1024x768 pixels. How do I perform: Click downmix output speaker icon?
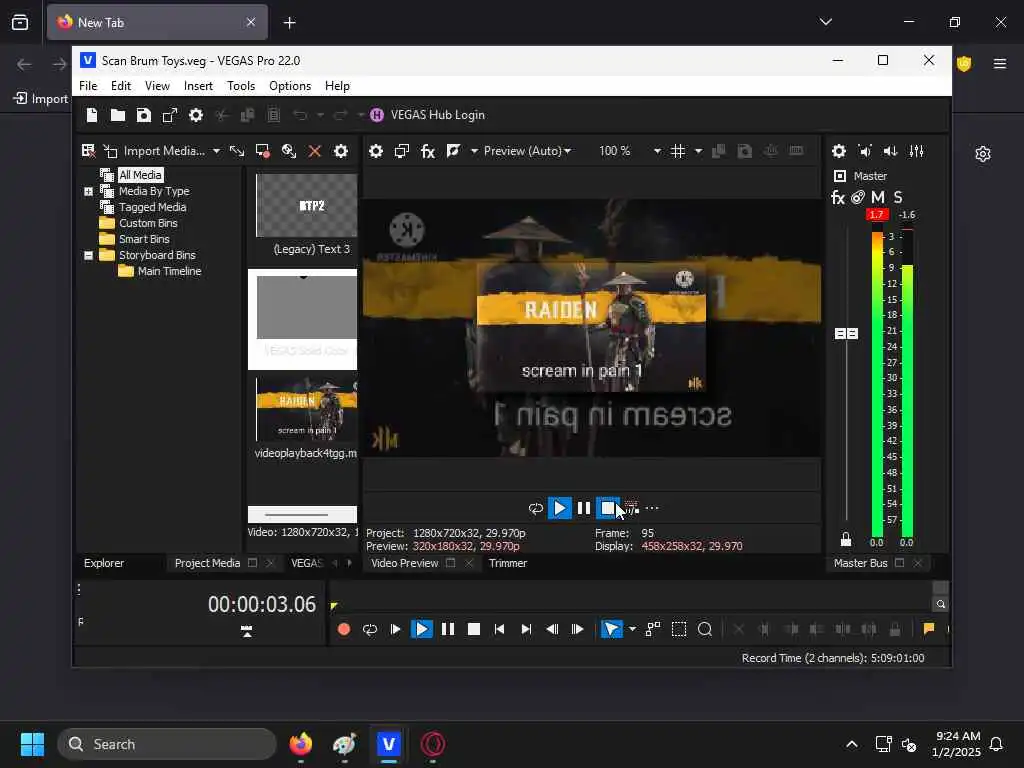(865, 151)
